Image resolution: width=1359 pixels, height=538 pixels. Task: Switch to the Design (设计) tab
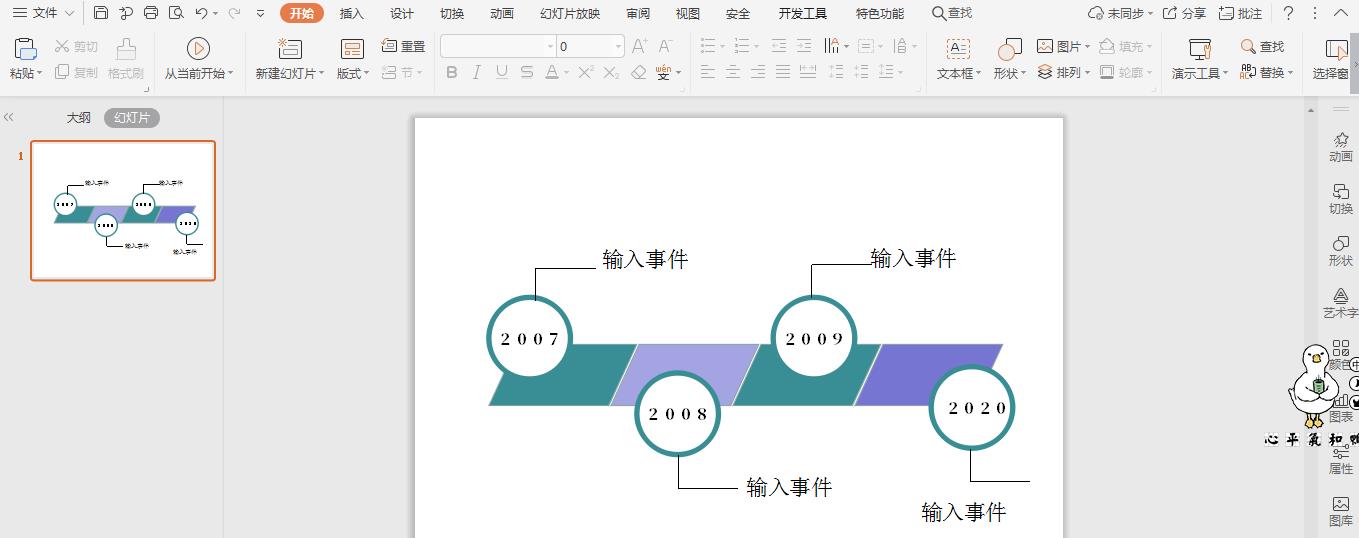(402, 13)
